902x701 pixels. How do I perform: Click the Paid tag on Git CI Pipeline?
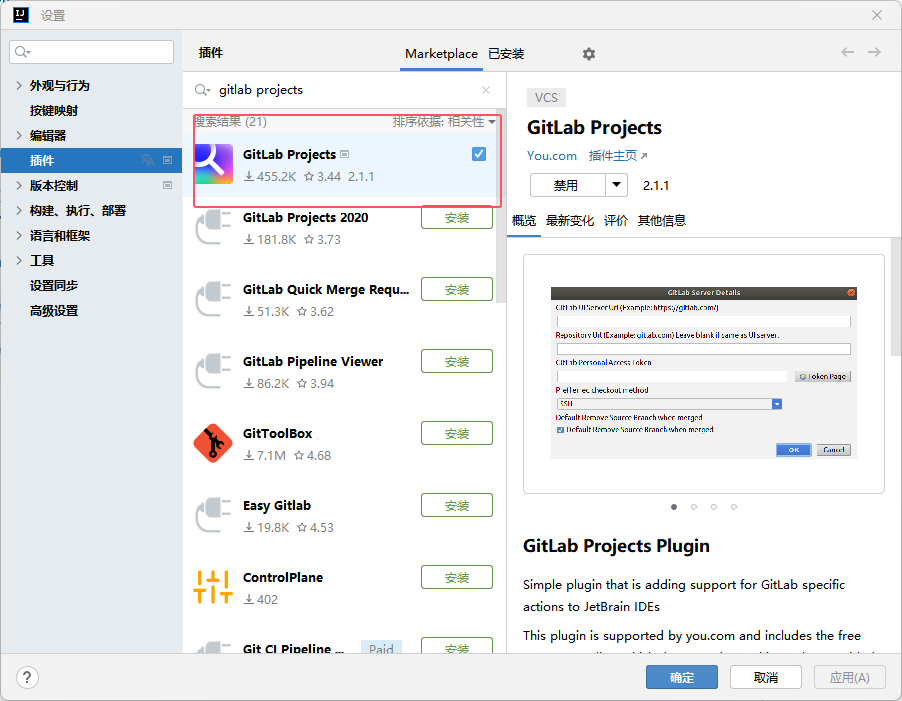coord(381,648)
